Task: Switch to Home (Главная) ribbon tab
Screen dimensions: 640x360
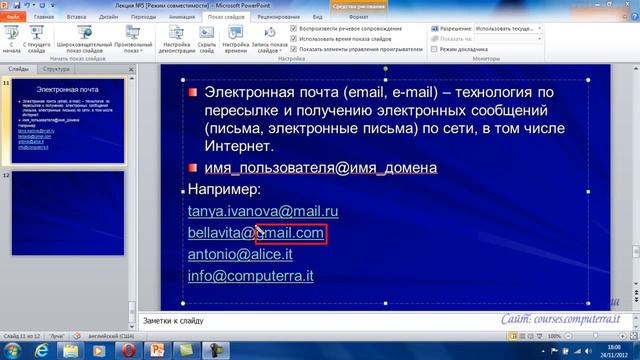Action: (44, 17)
